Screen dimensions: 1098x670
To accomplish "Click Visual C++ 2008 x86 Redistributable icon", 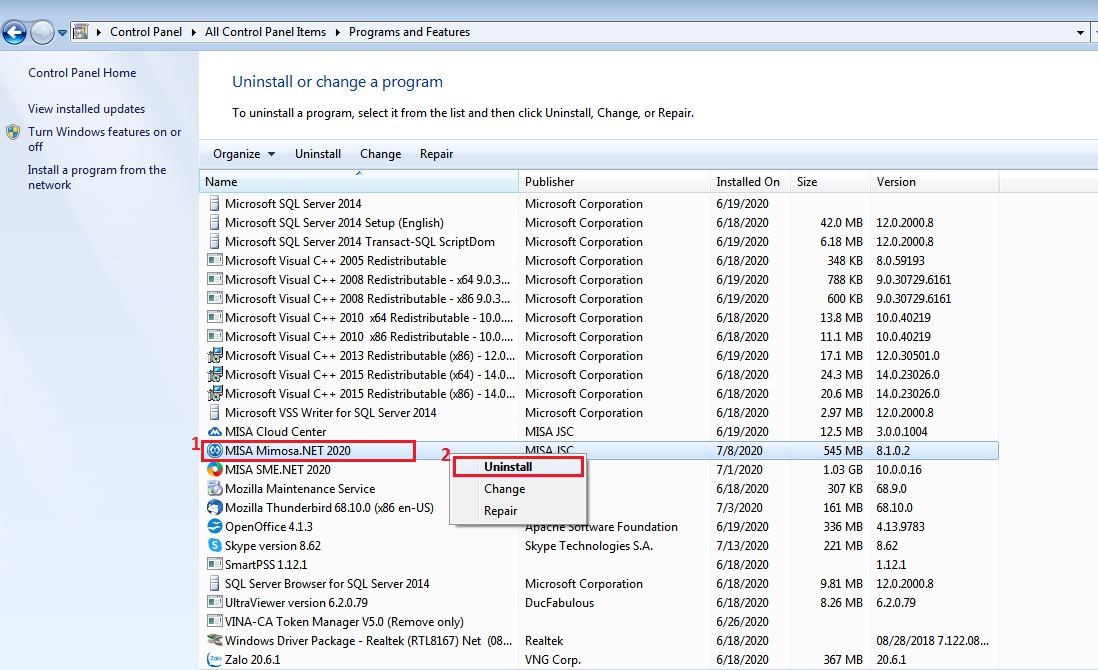I will [214, 298].
